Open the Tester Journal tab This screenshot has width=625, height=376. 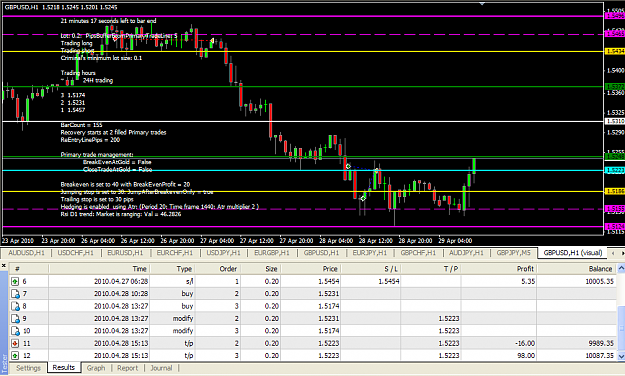[x=161, y=368]
